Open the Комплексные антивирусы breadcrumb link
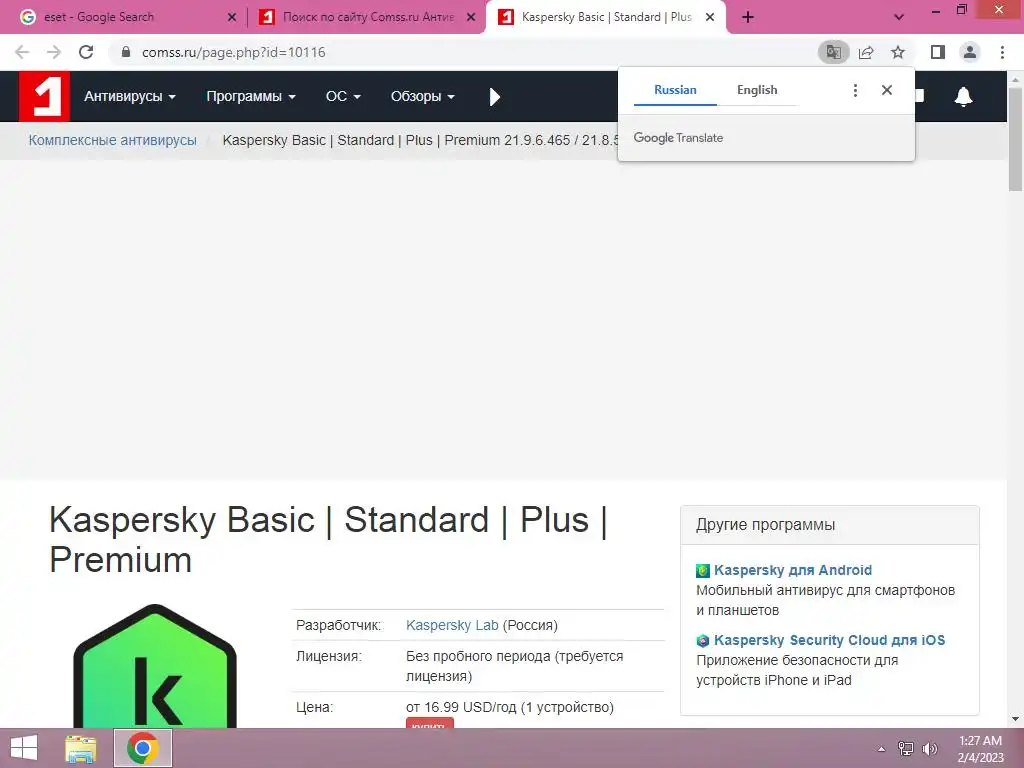The image size is (1024, 768). coord(112,140)
